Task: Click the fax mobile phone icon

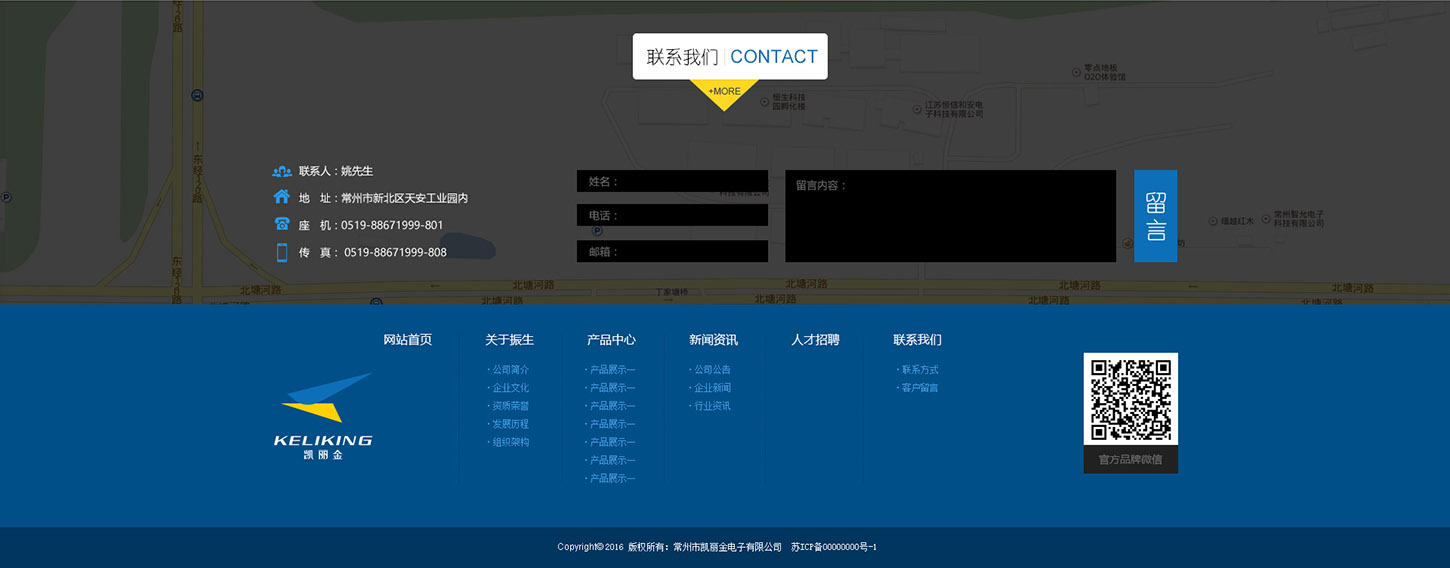Action: [x=281, y=252]
